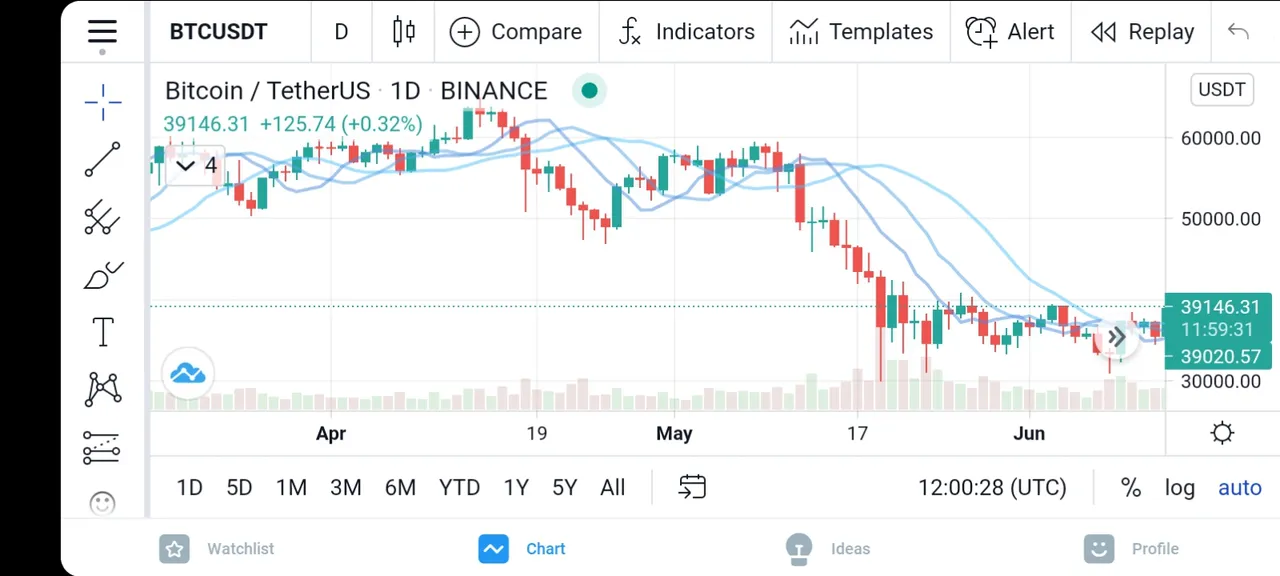Open the XABCD pattern tool
Image resolution: width=1280 pixels, height=576 pixels.
tap(103, 389)
